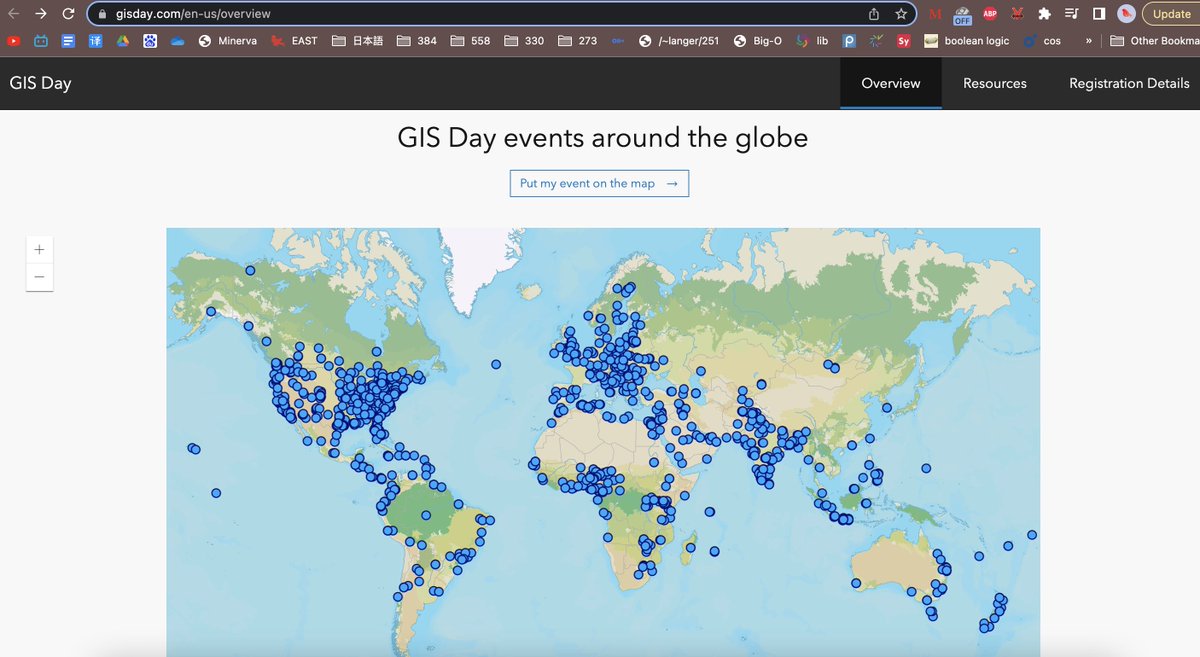Click the Update button
Image resolution: width=1200 pixels, height=657 pixels.
pos(1170,14)
